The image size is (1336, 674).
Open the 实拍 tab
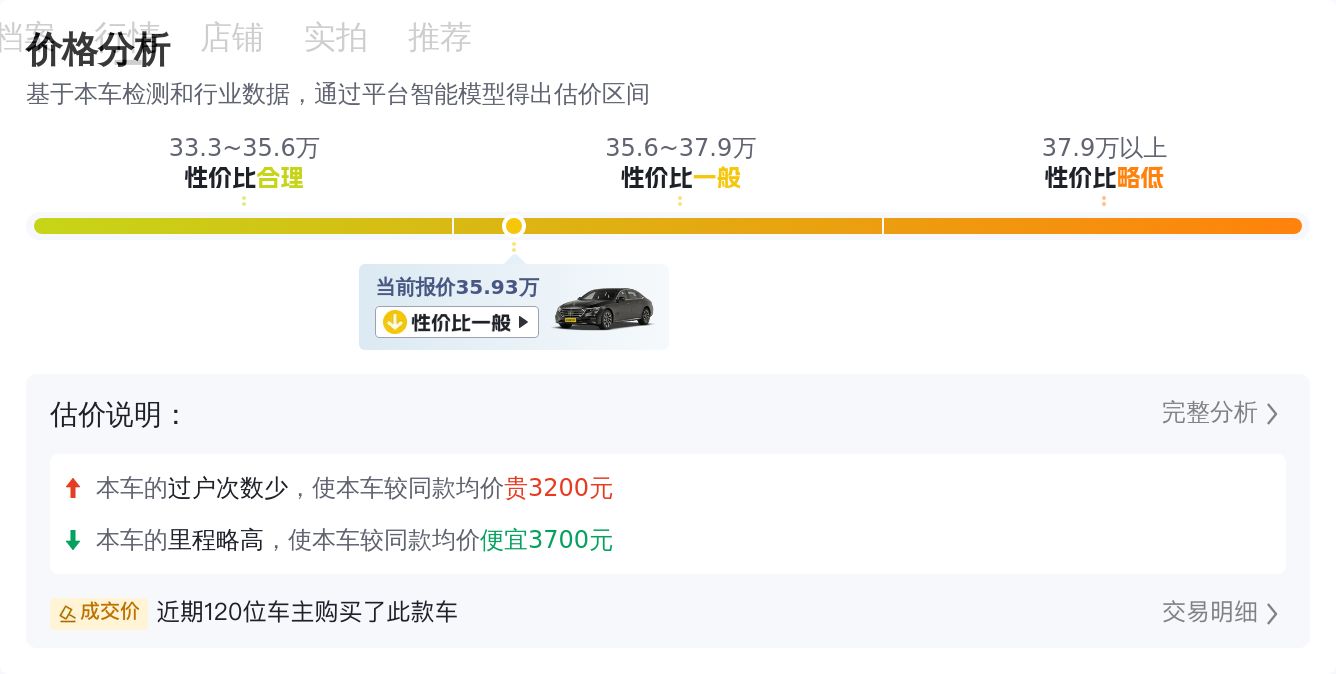point(336,38)
